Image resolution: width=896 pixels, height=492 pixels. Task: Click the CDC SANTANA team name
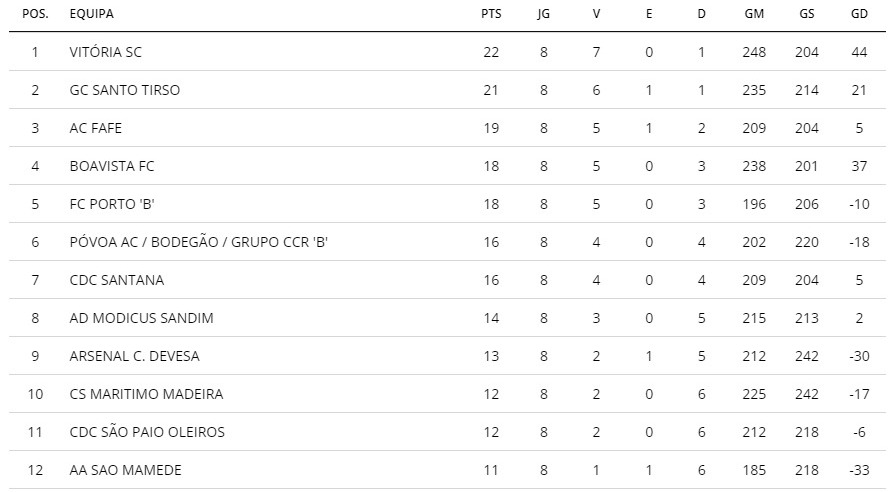117,280
